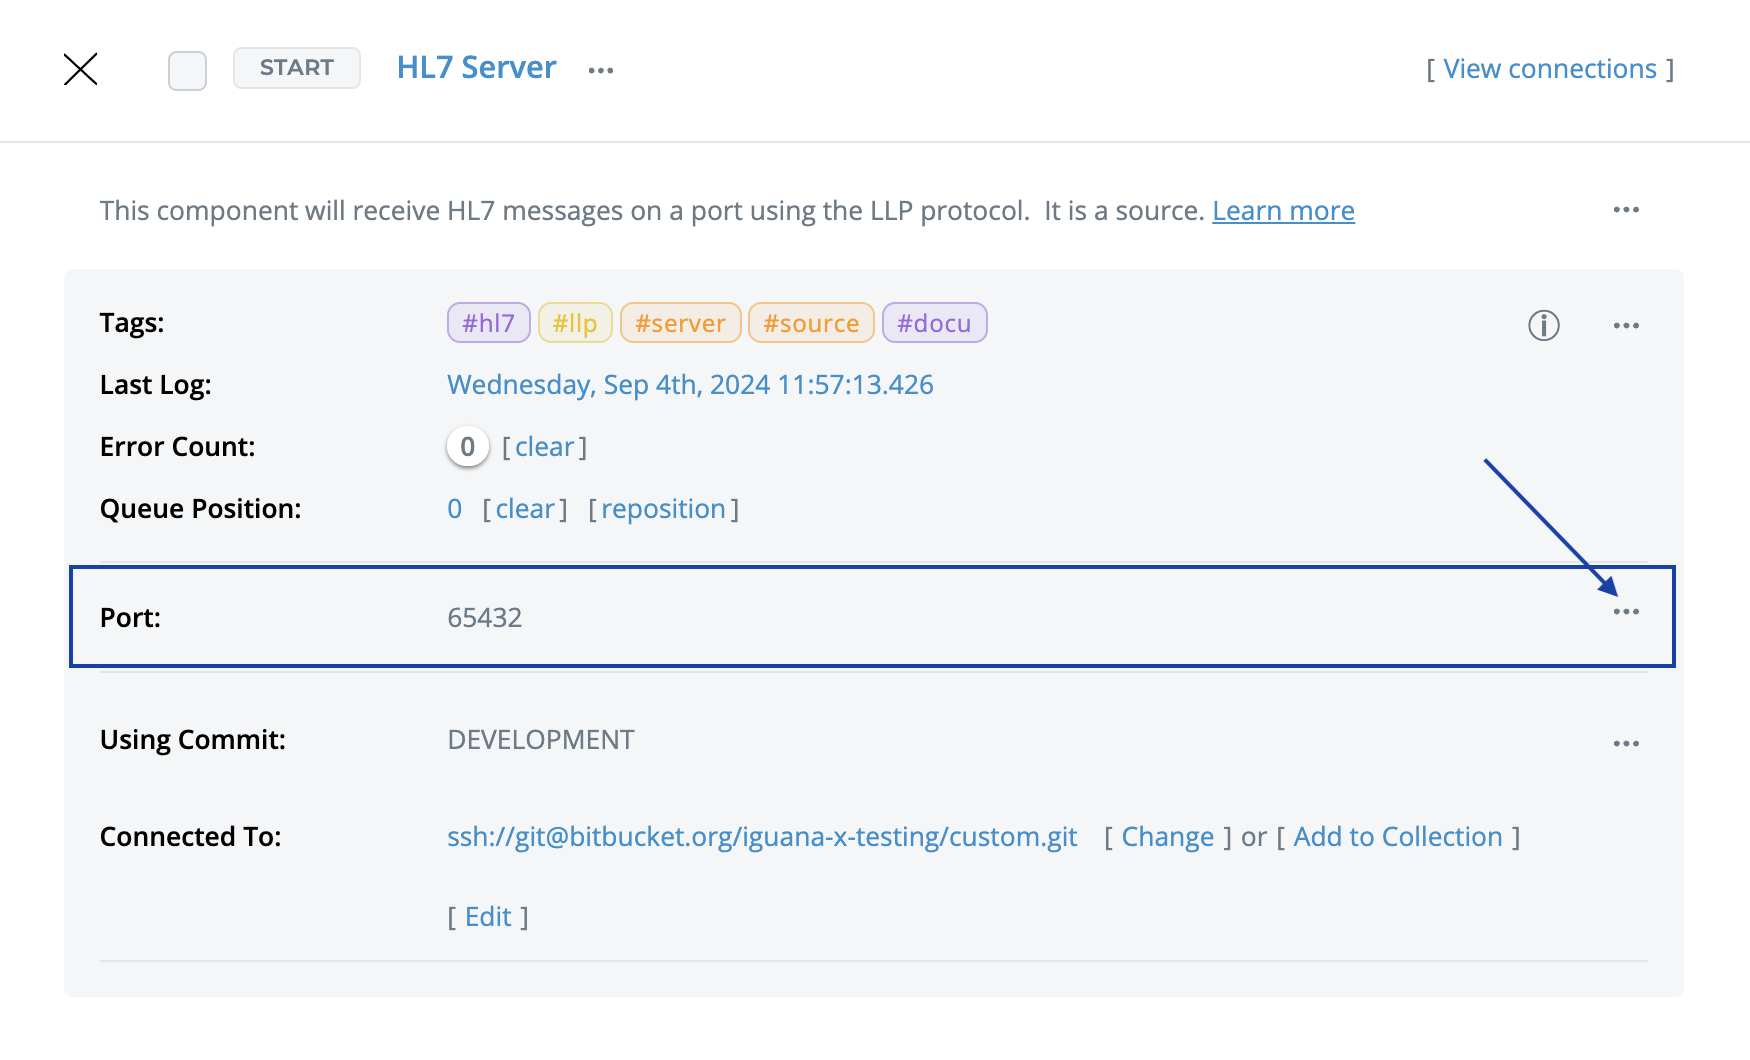Open the Learn more documentation link
Screen dimensions: 1750x1060
1283,210
